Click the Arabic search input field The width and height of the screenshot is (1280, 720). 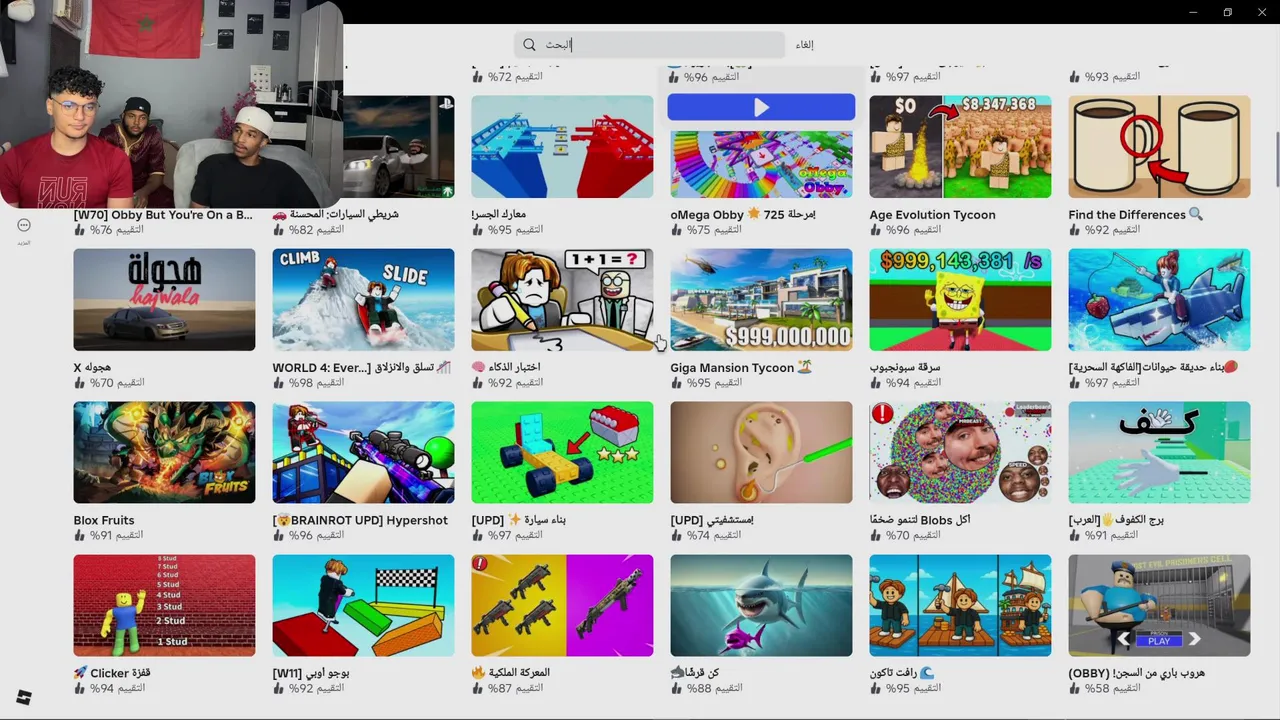[649, 45]
